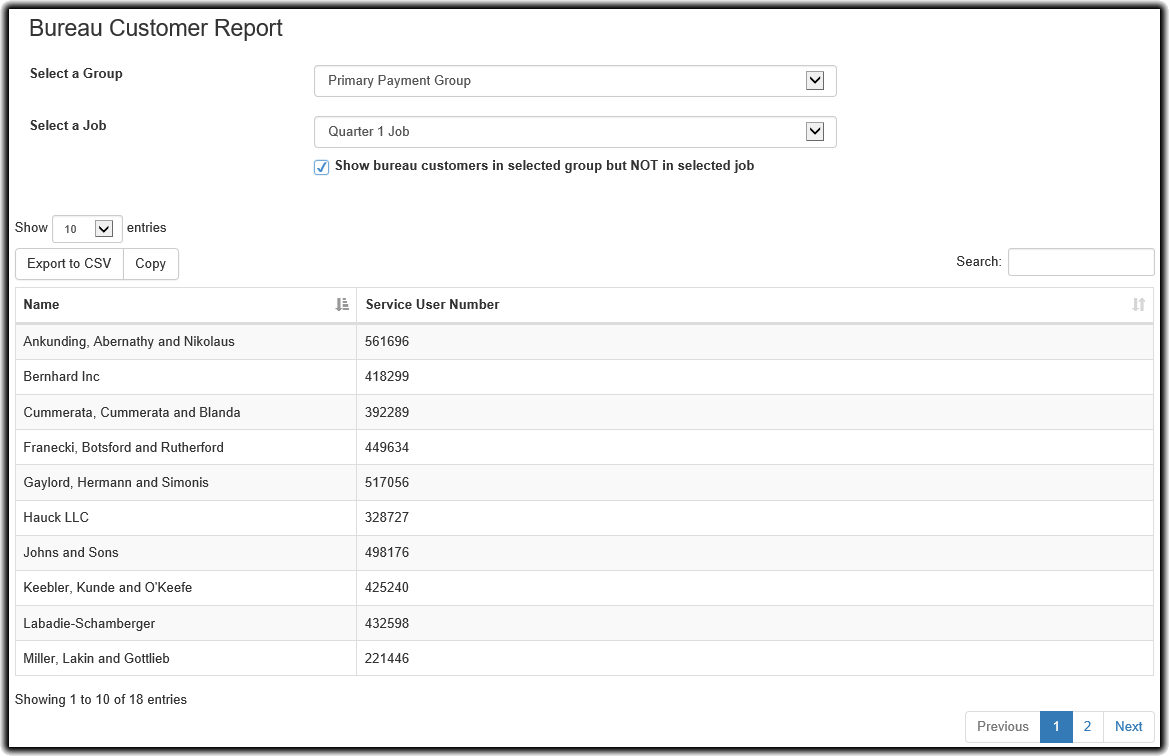Click the Name column sort icon
This screenshot has height=756, width=1169.
tap(342, 305)
